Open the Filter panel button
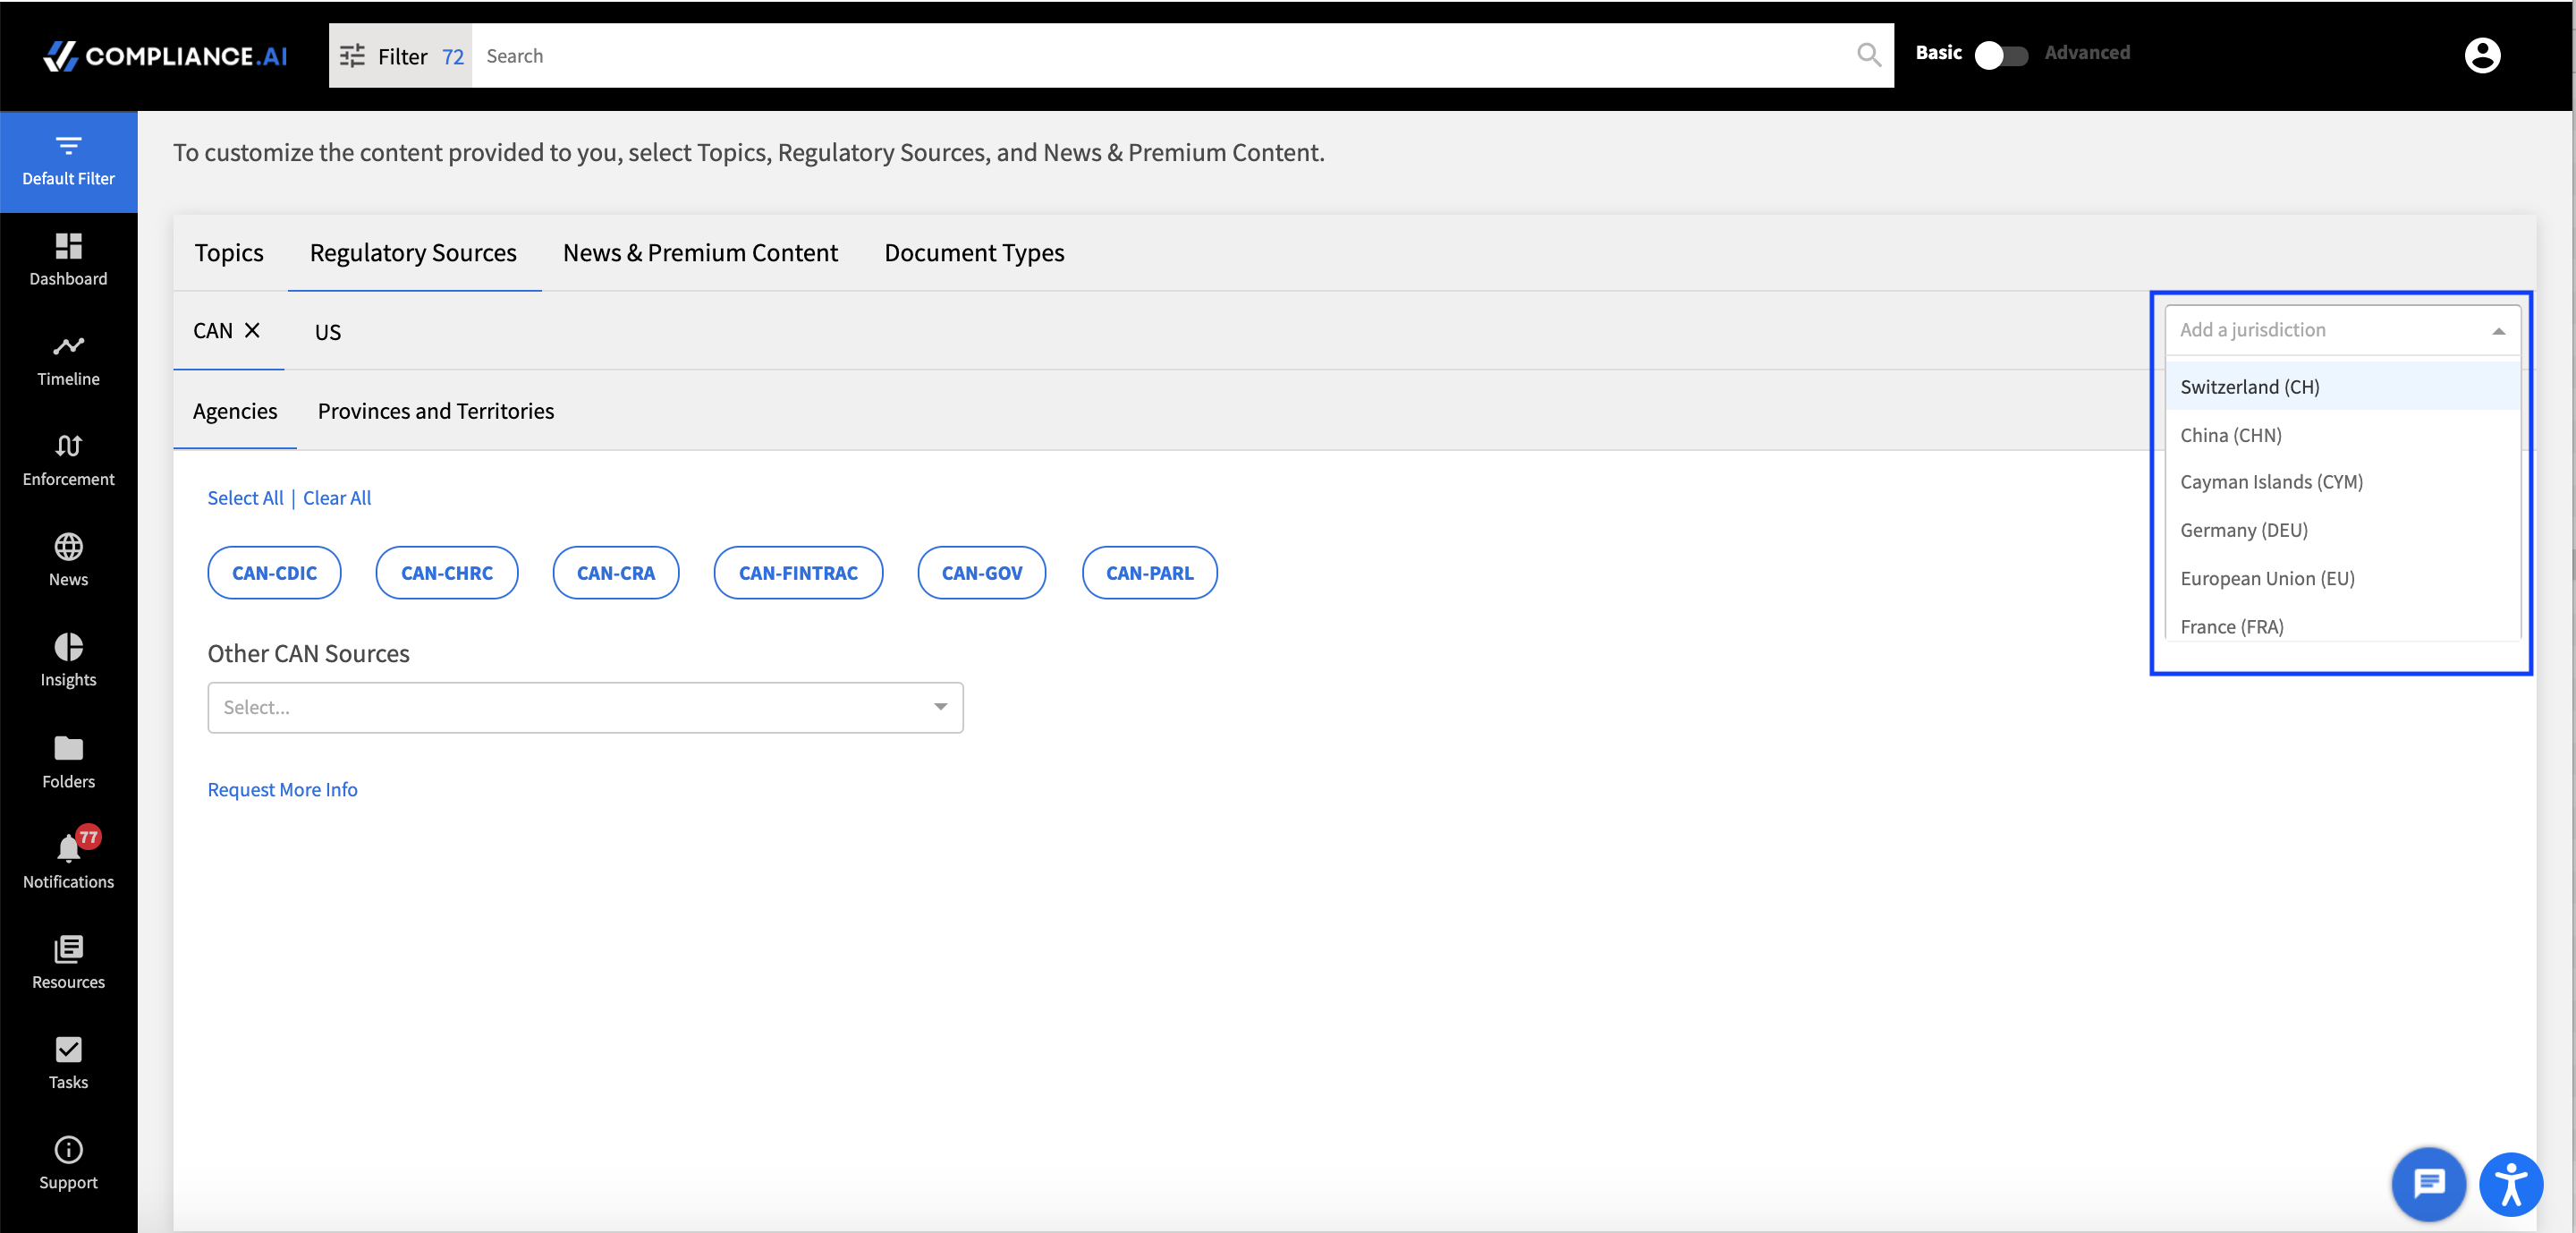Viewport: 2576px width, 1233px height. [401, 56]
